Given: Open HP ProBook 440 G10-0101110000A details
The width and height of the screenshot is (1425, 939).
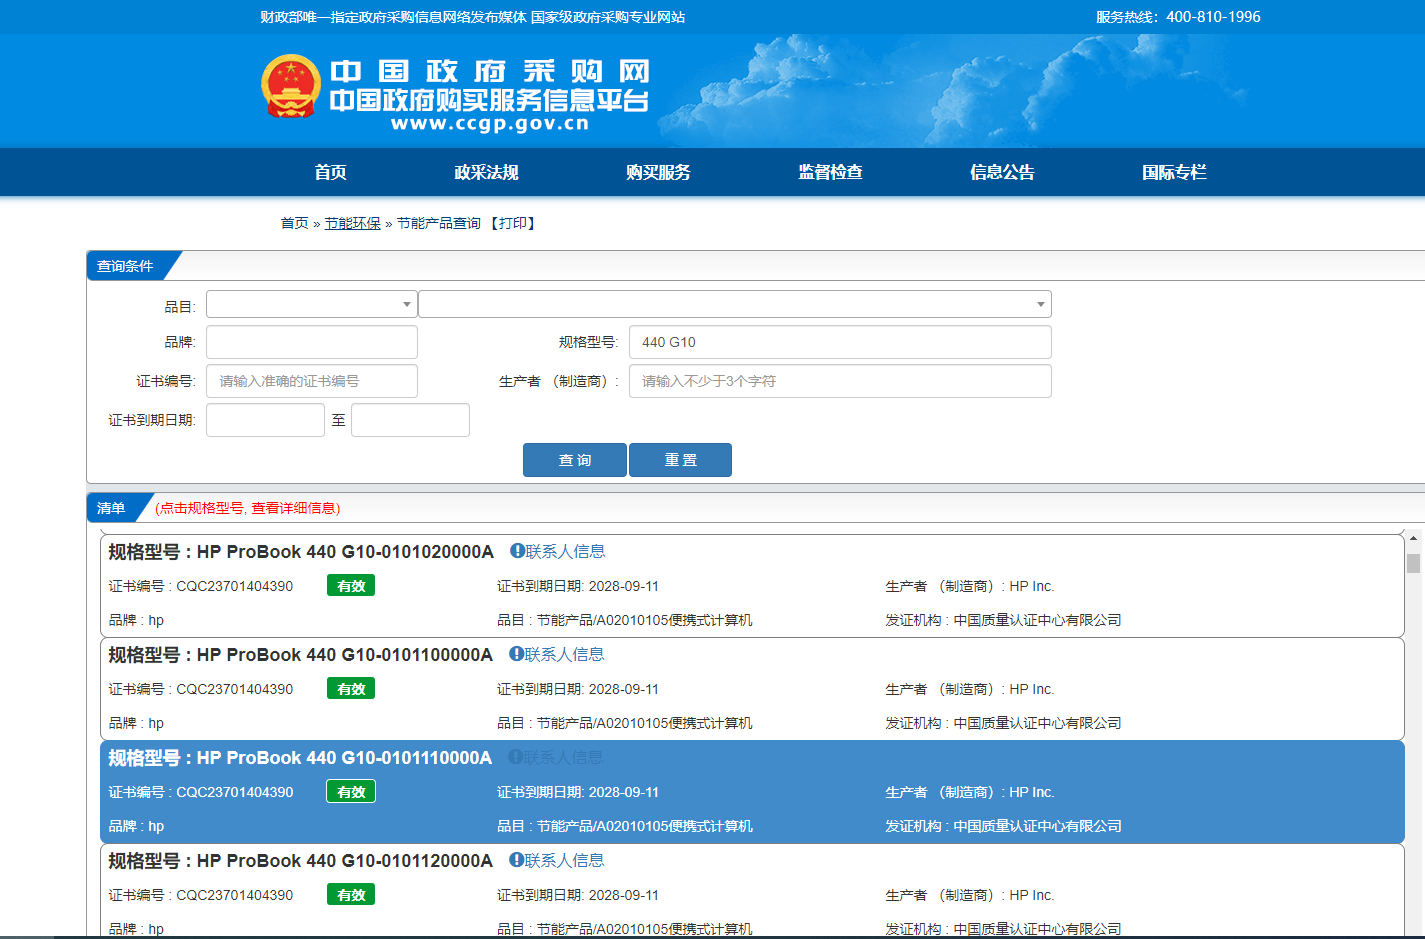Looking at the screenshot, I should click(344, 758).
